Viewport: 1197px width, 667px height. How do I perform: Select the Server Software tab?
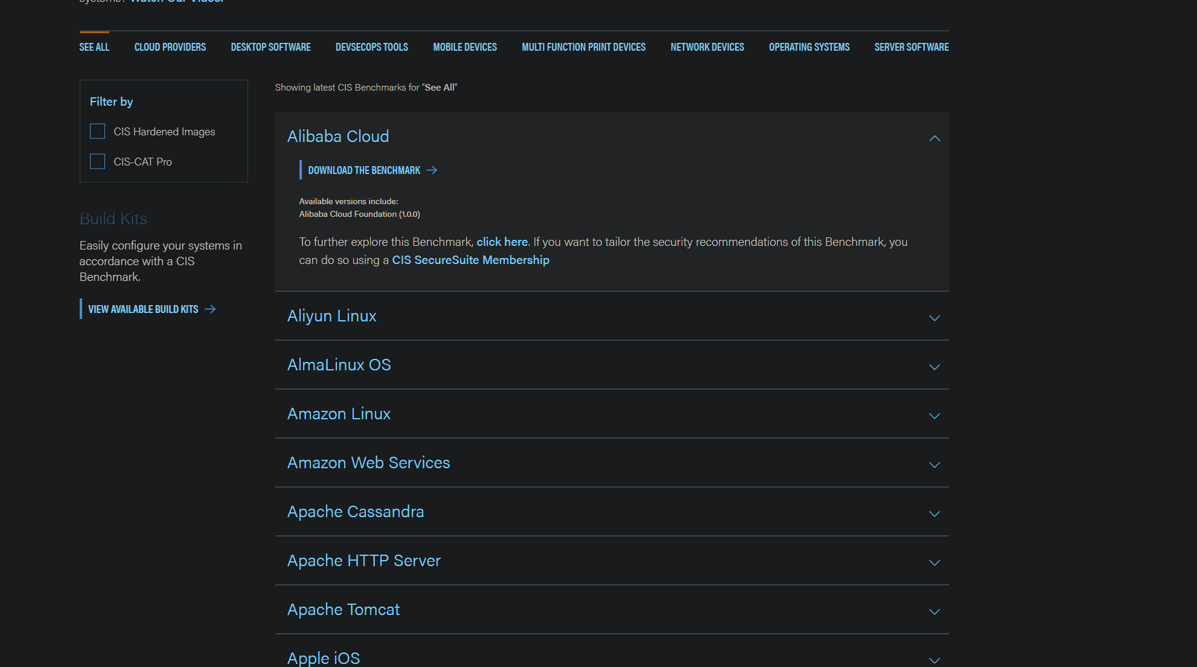911,47
